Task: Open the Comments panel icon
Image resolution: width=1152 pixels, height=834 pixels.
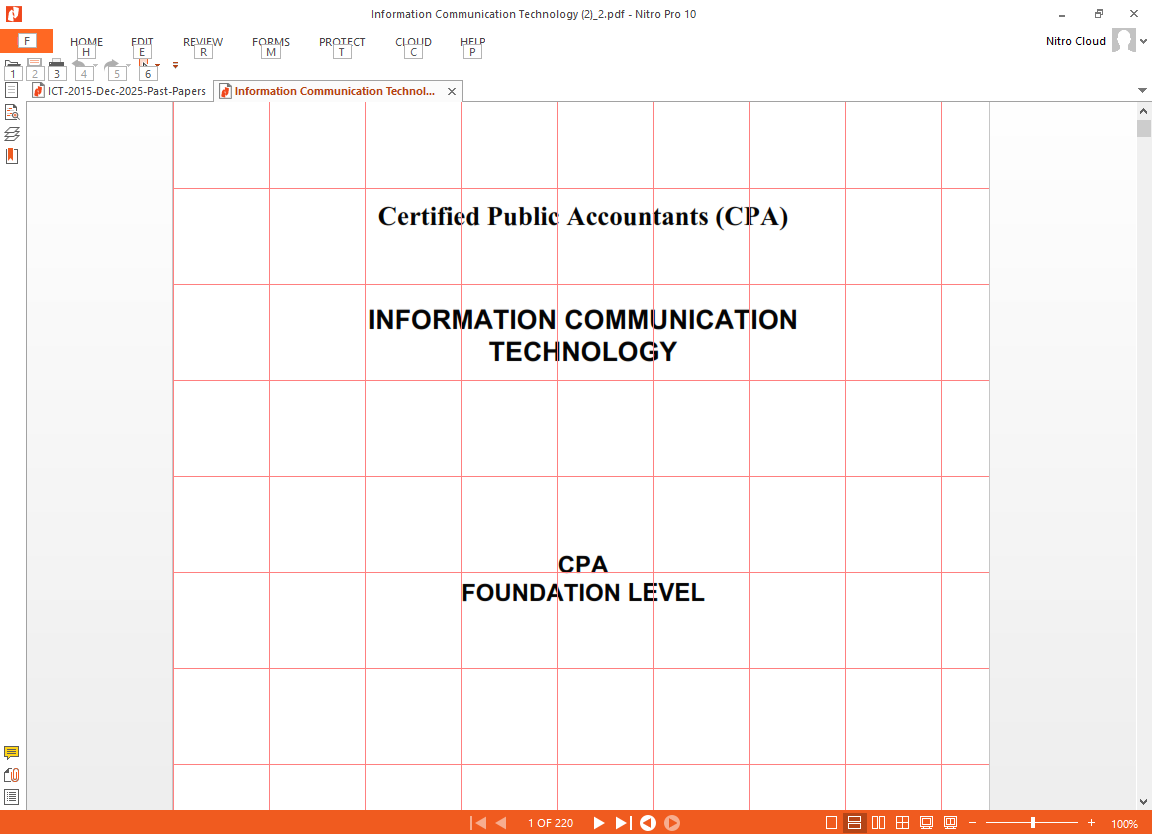Action: [11, 752]
